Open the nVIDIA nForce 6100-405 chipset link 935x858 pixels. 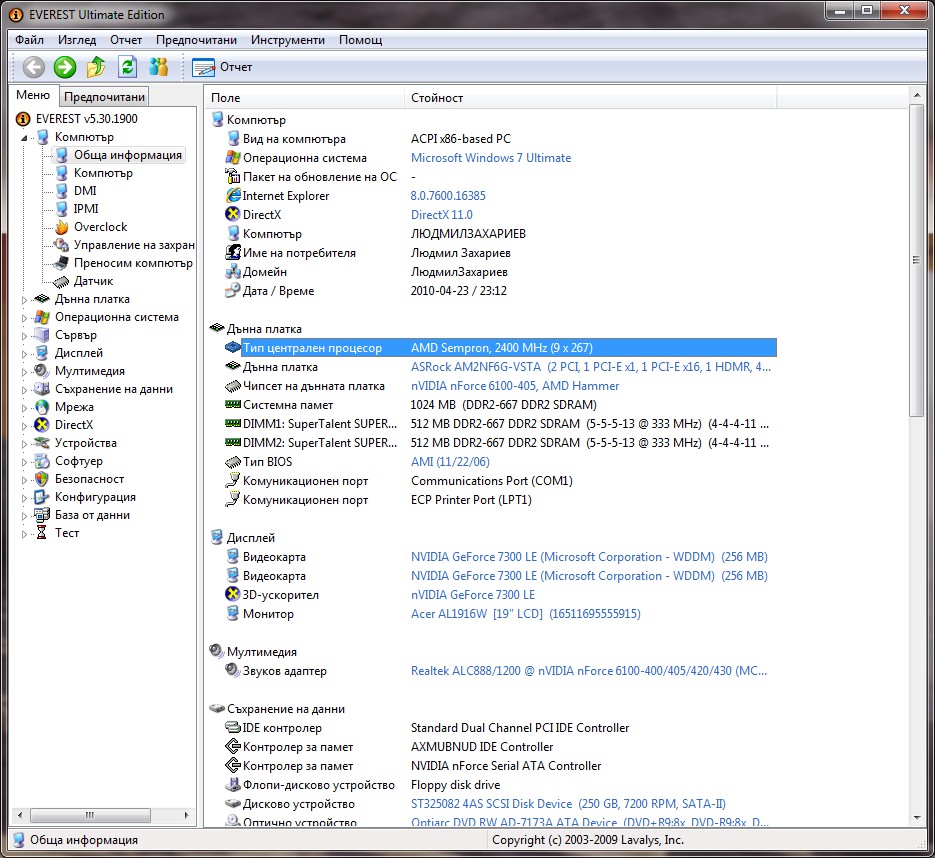point(515,386)
